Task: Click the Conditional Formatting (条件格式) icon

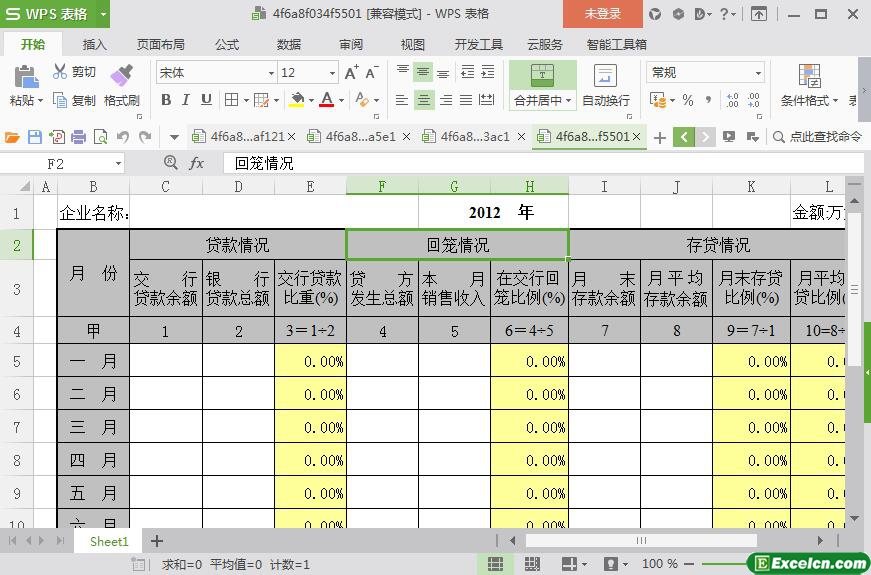Action: (809, 76)
